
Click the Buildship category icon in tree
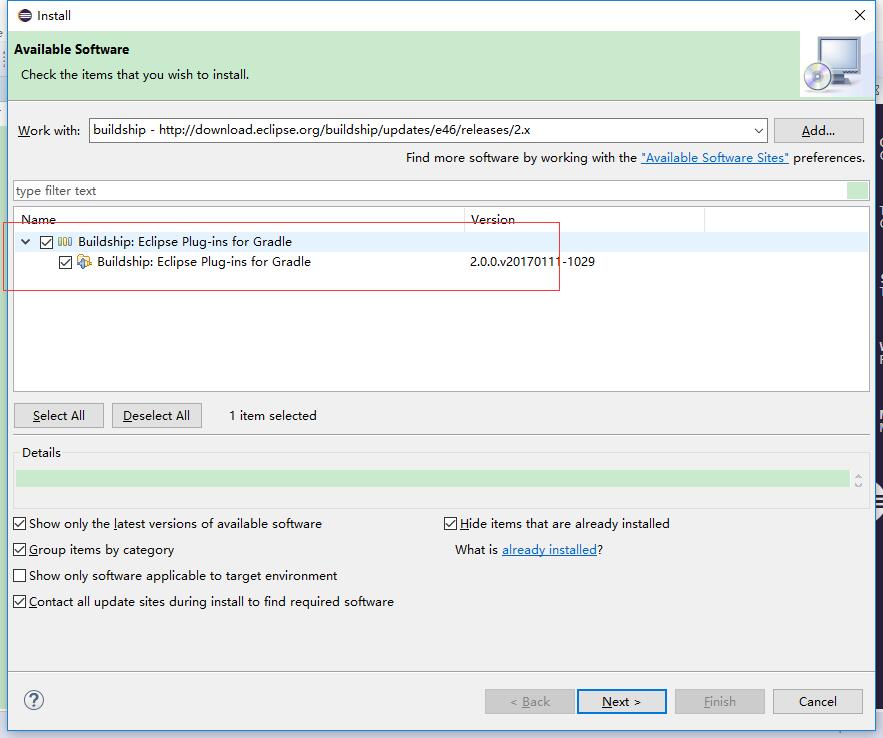click(65, 242)
